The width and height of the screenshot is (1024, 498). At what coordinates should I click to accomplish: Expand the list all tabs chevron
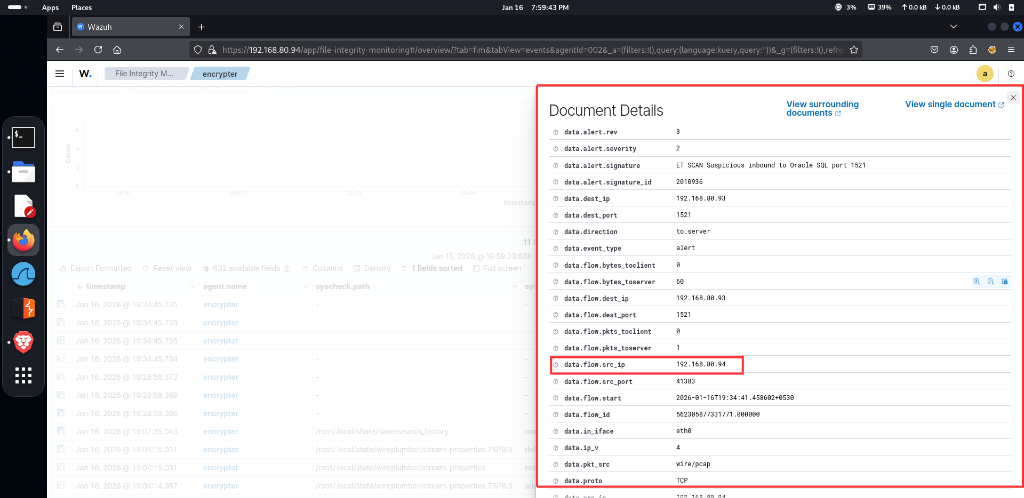tap(953, 27)
